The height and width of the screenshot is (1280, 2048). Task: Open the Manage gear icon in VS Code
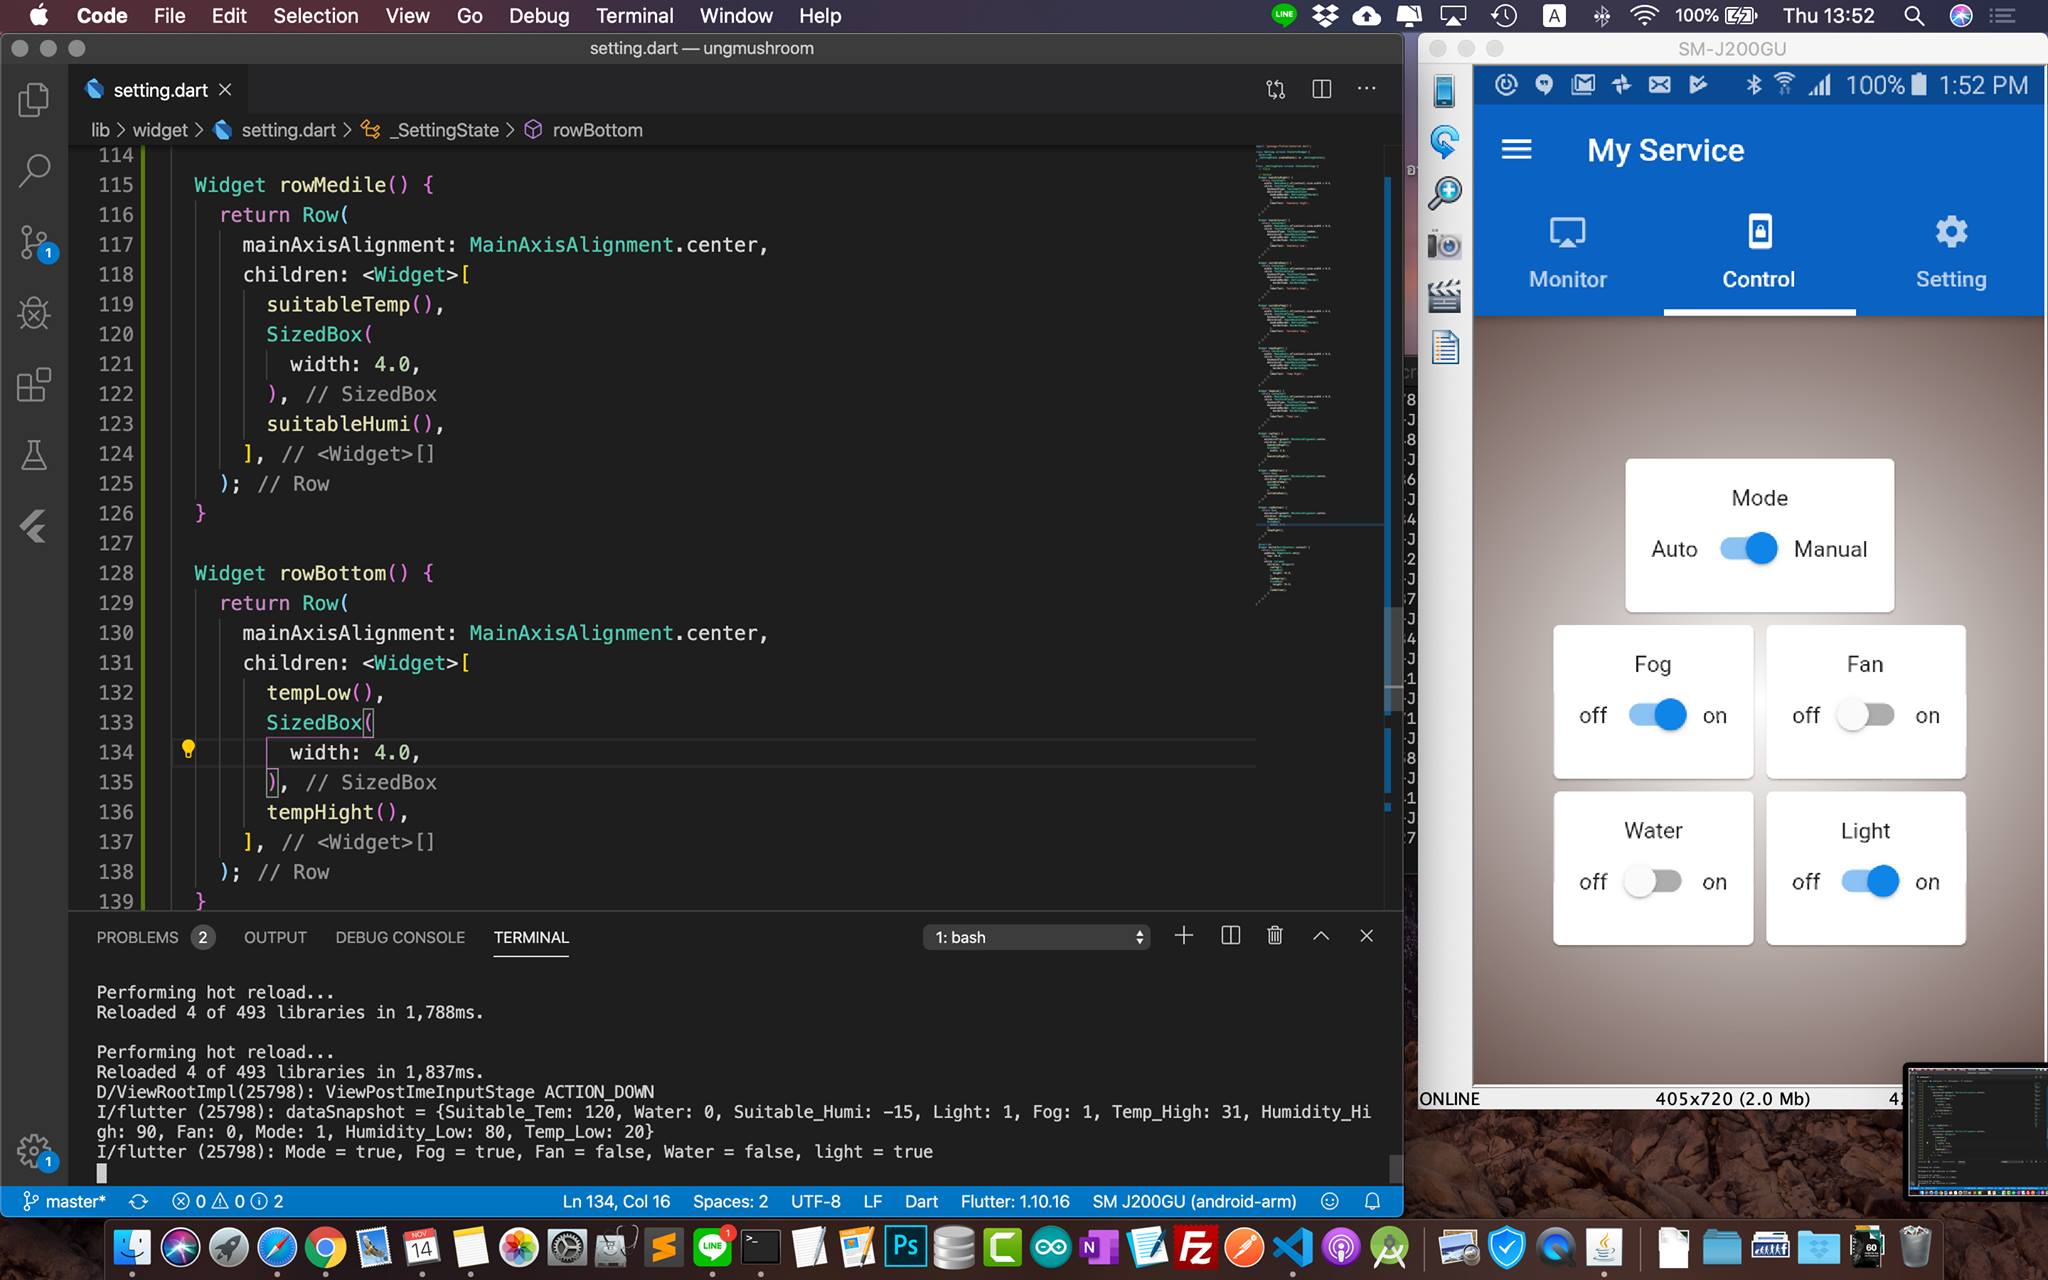pos(35,1152)
